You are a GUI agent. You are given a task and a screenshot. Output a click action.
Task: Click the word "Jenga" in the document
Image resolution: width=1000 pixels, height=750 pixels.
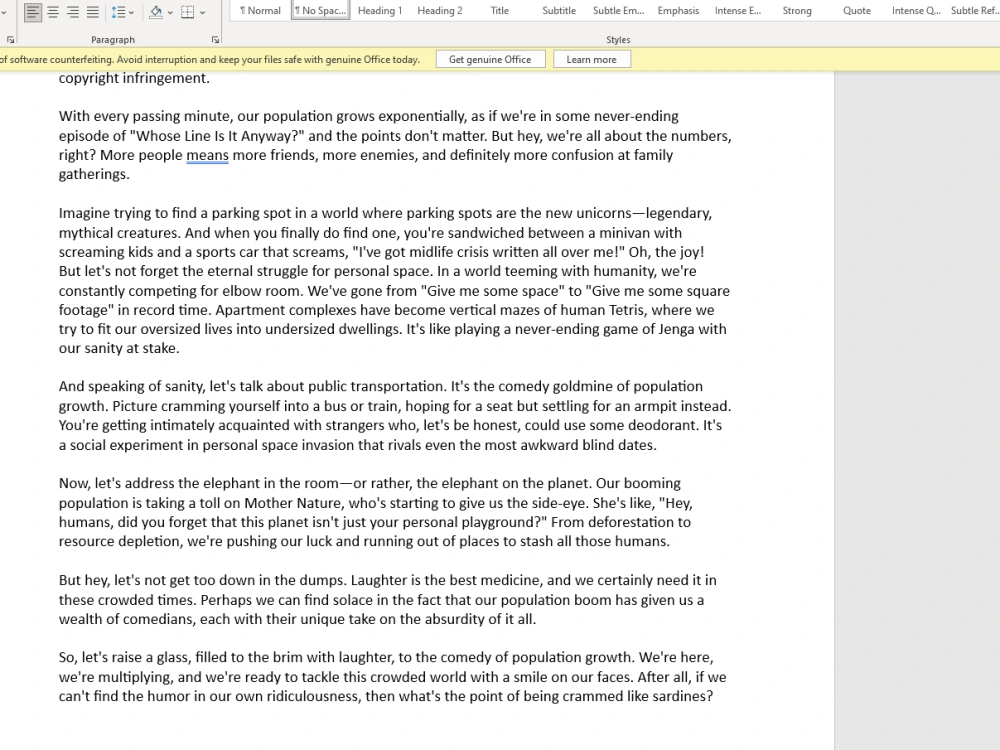coord(678,330)
